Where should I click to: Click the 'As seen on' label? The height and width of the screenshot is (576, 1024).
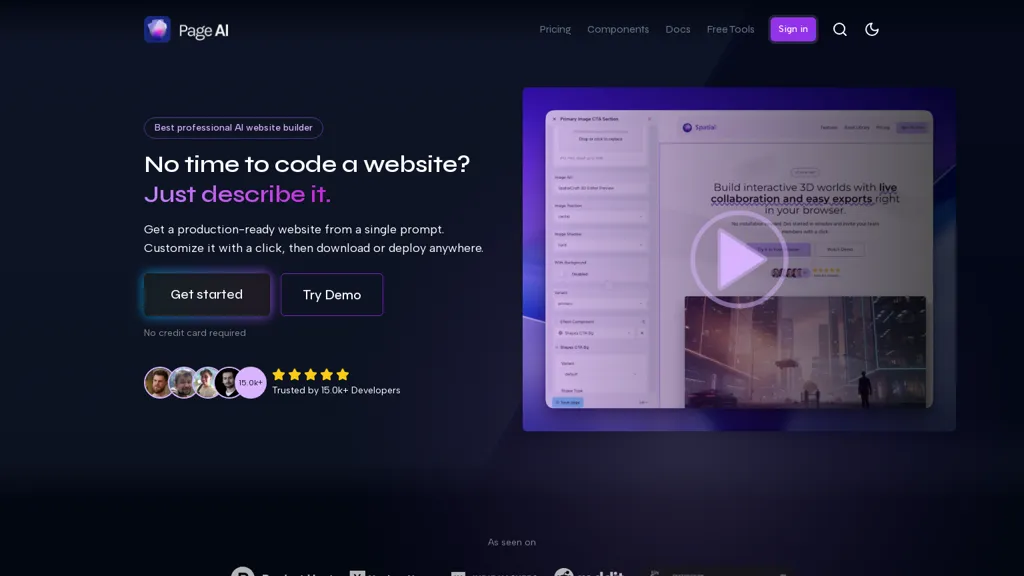(512, 542)
